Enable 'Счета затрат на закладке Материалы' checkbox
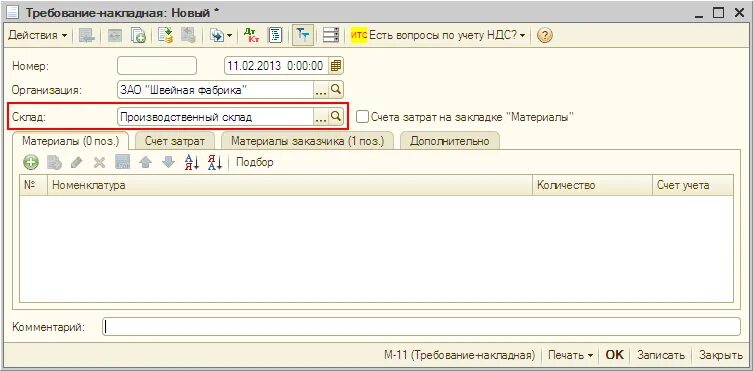Screen dimensions: 753x371 [362, 117]
